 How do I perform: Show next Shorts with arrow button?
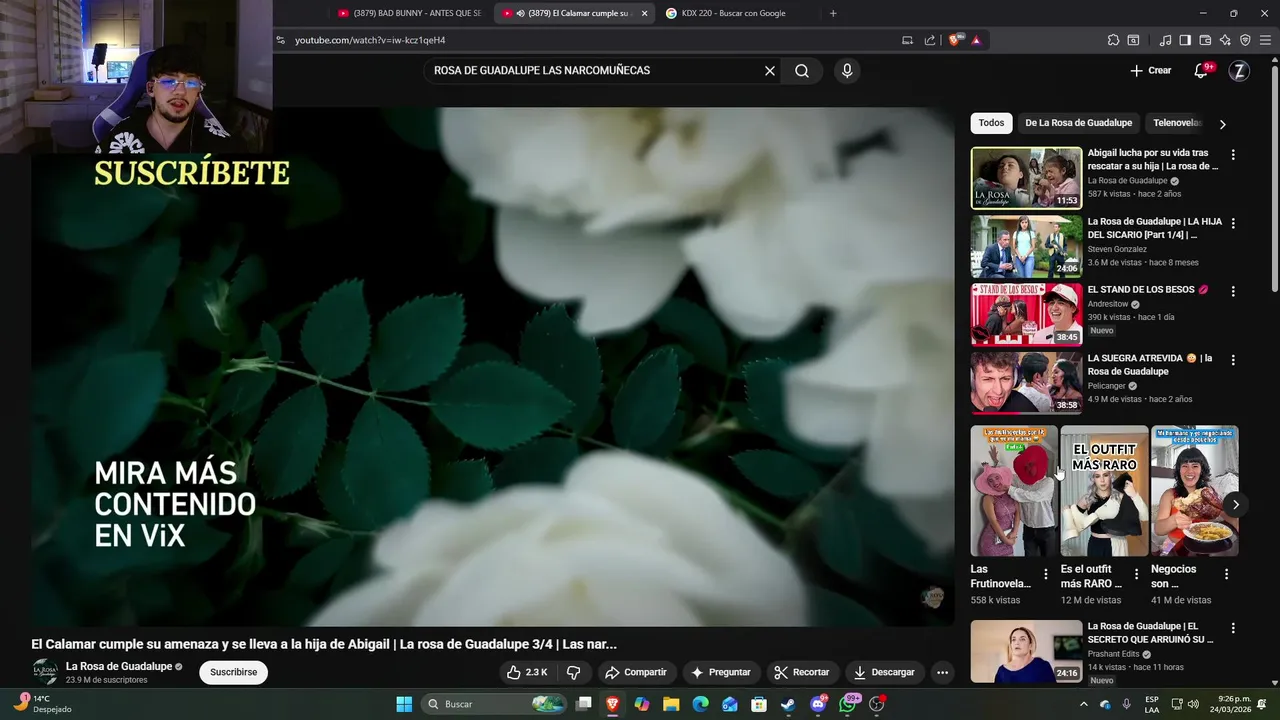click(x=1235, y=504)
